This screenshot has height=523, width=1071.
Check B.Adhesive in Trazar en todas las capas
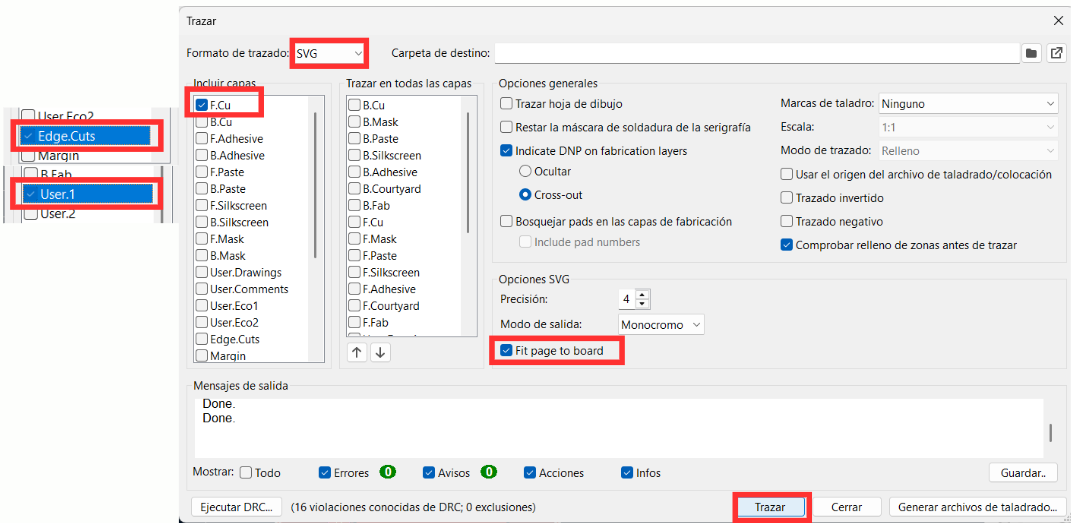354,172
